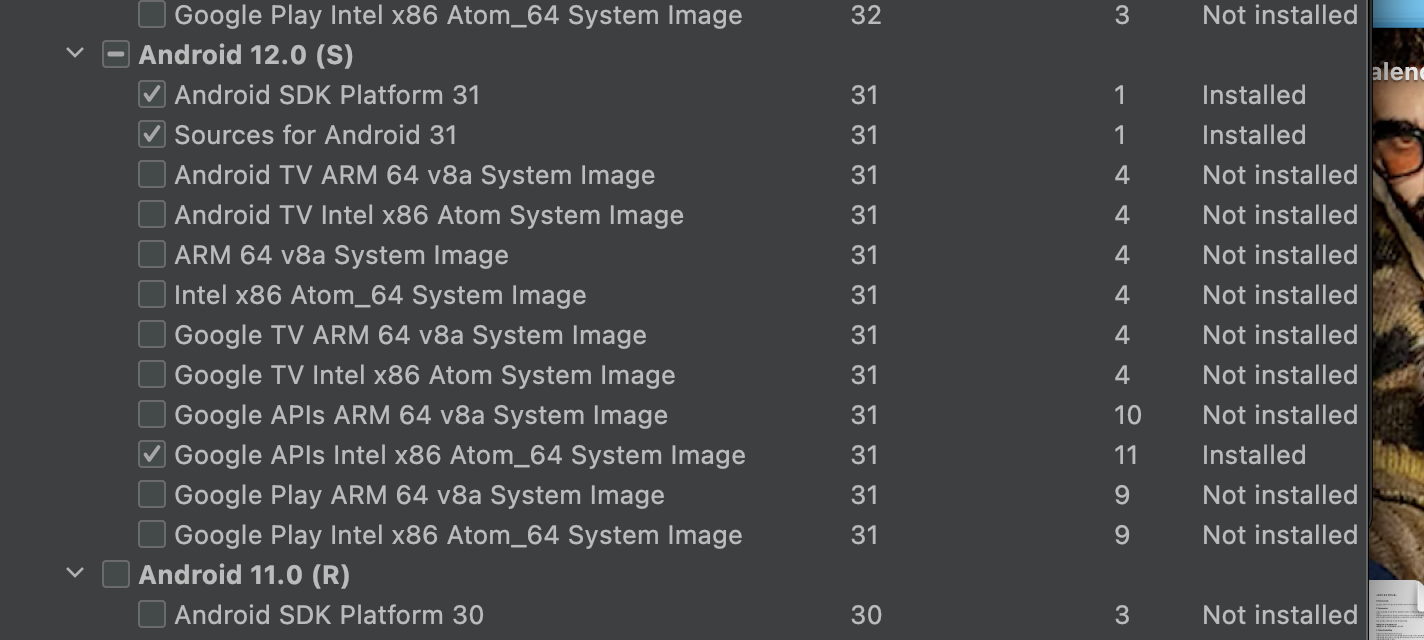Check the Android 11.0 (R) group checkbox
Image resolution: width=1424 pixels, height=640 pixels.
point(116,575)
